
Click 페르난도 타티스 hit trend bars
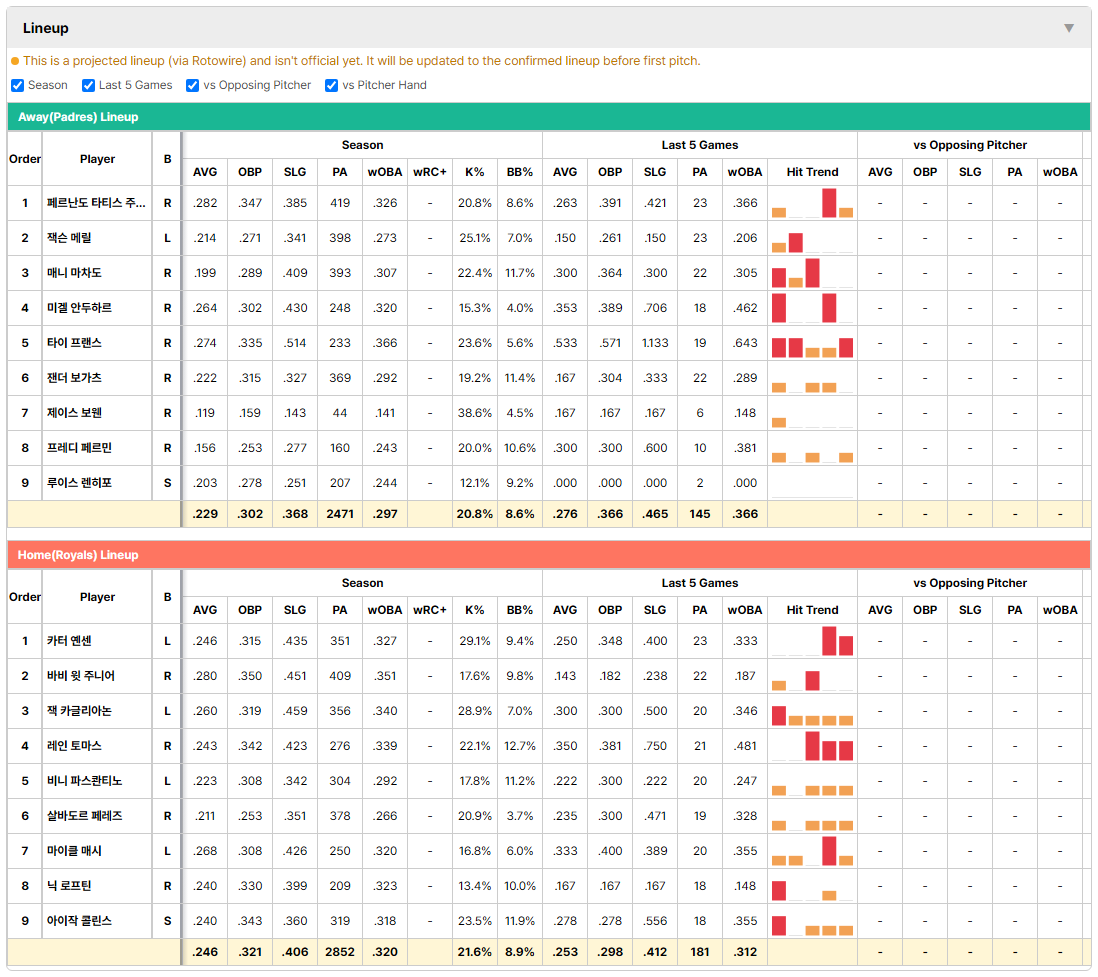(x=812, y=203)
